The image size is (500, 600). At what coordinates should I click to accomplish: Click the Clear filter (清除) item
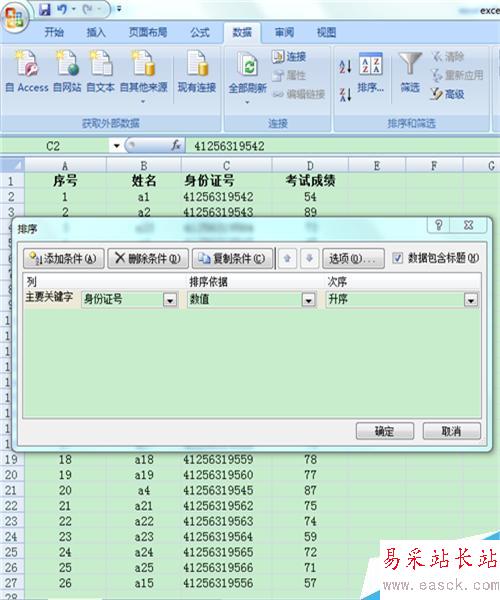pyautogui.click(x=447, y=57)
